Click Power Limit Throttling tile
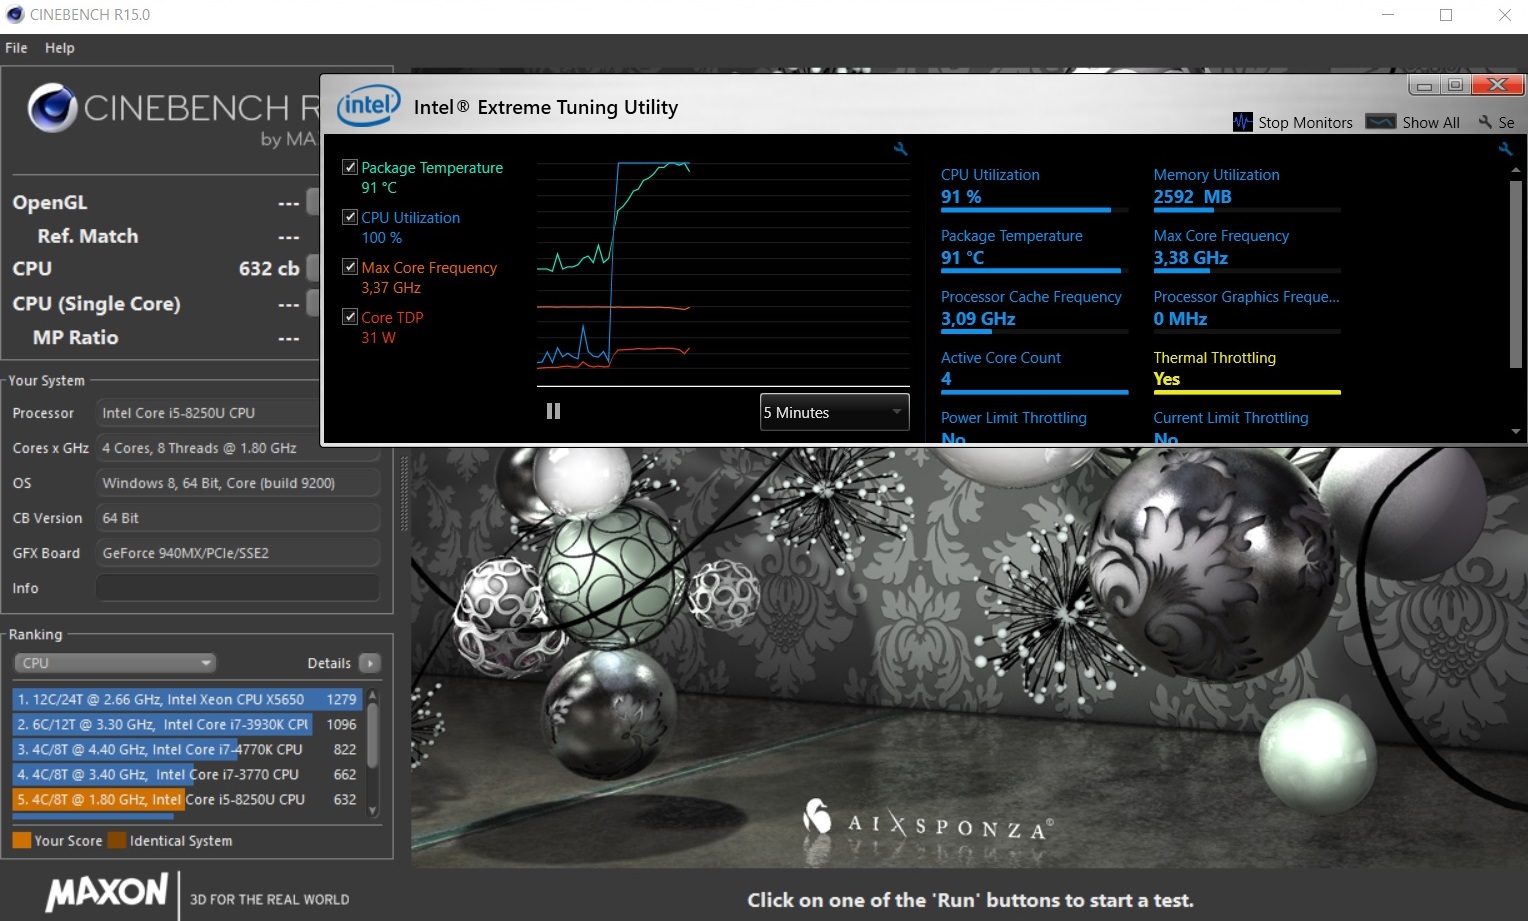1528x921 pixels. pyautogui.click(x=1034, y=427)
